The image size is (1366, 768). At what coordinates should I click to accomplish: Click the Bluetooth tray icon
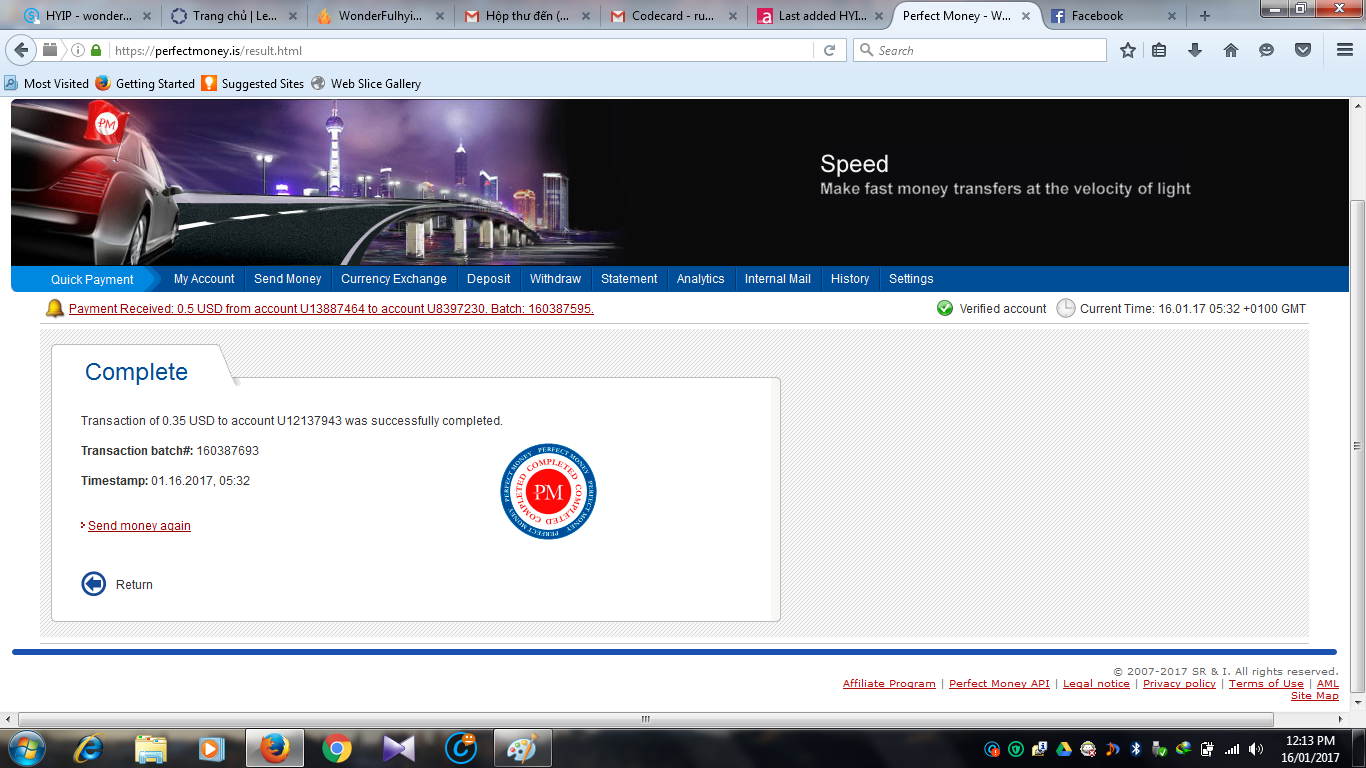(1136, 748)
